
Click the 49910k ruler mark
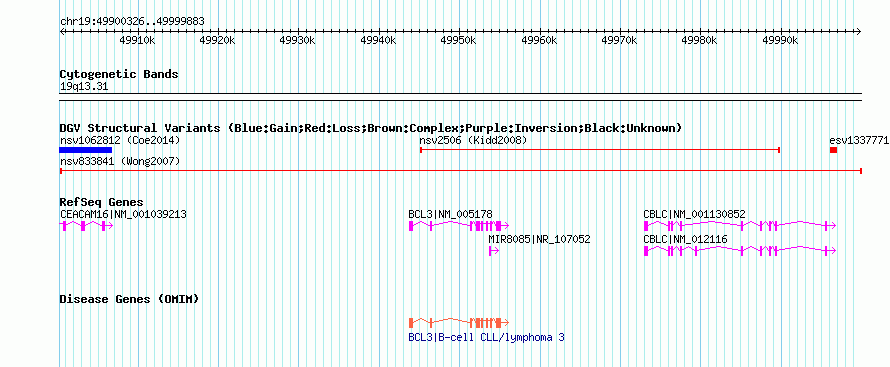click(138, 41)
